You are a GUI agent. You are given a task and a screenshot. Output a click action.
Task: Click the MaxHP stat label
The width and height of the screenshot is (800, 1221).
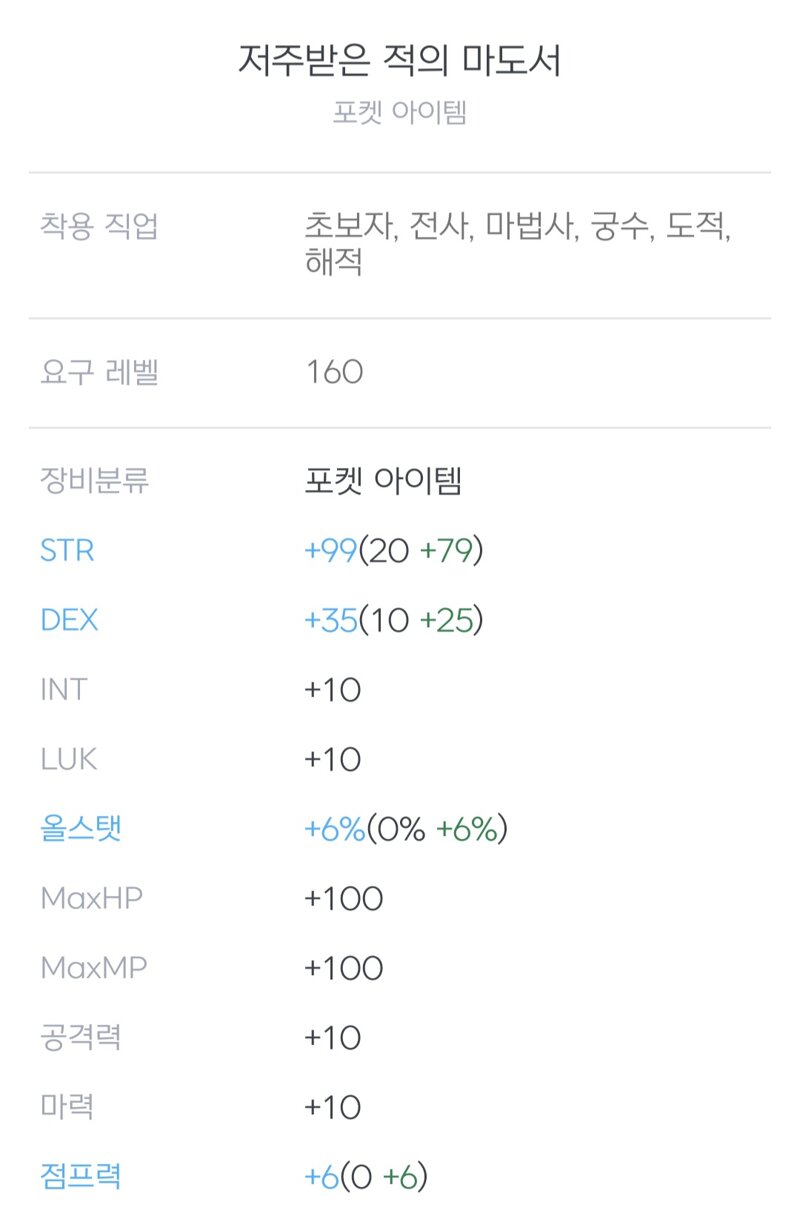pyautogui.click(x=91, y=899)
